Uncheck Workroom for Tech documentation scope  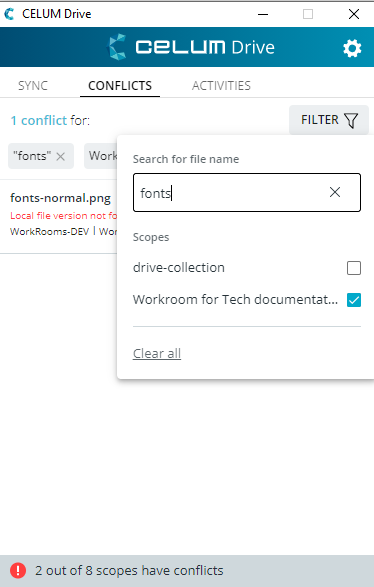pyautogui.click(x=354, y=300)
